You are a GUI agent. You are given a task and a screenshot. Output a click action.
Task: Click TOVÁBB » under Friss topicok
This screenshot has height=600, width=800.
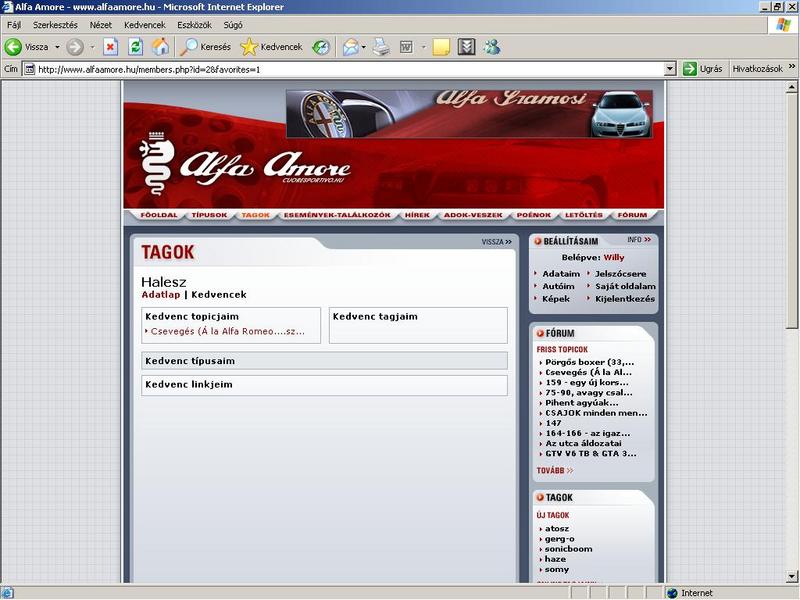click(555, 470)
